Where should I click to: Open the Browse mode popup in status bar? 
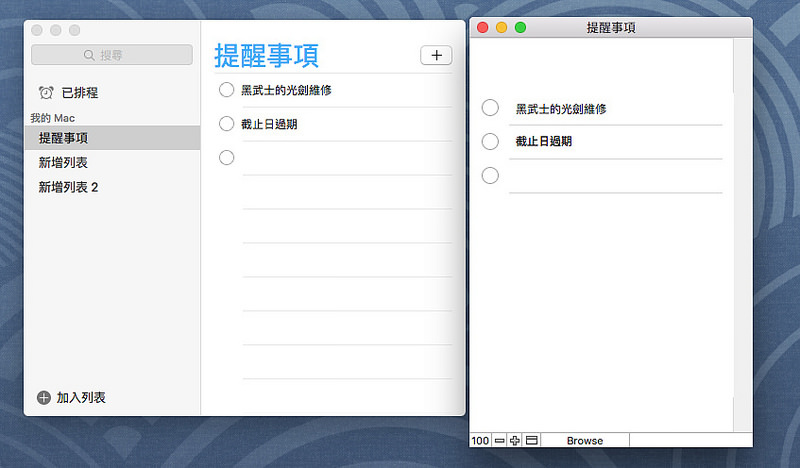[x=585, y=440]
